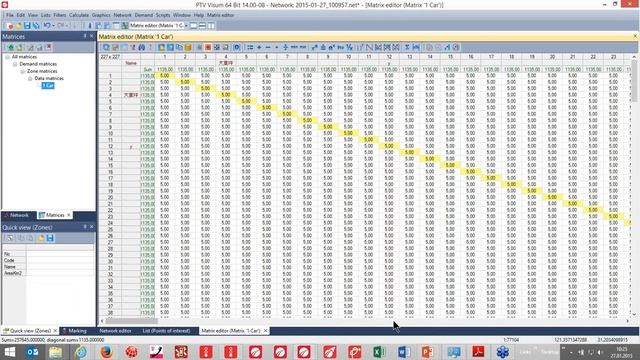The height and width of the screenshot is (360, 640).
Task: Open the Matrix editor menu
Action: [x=220, y=15]
